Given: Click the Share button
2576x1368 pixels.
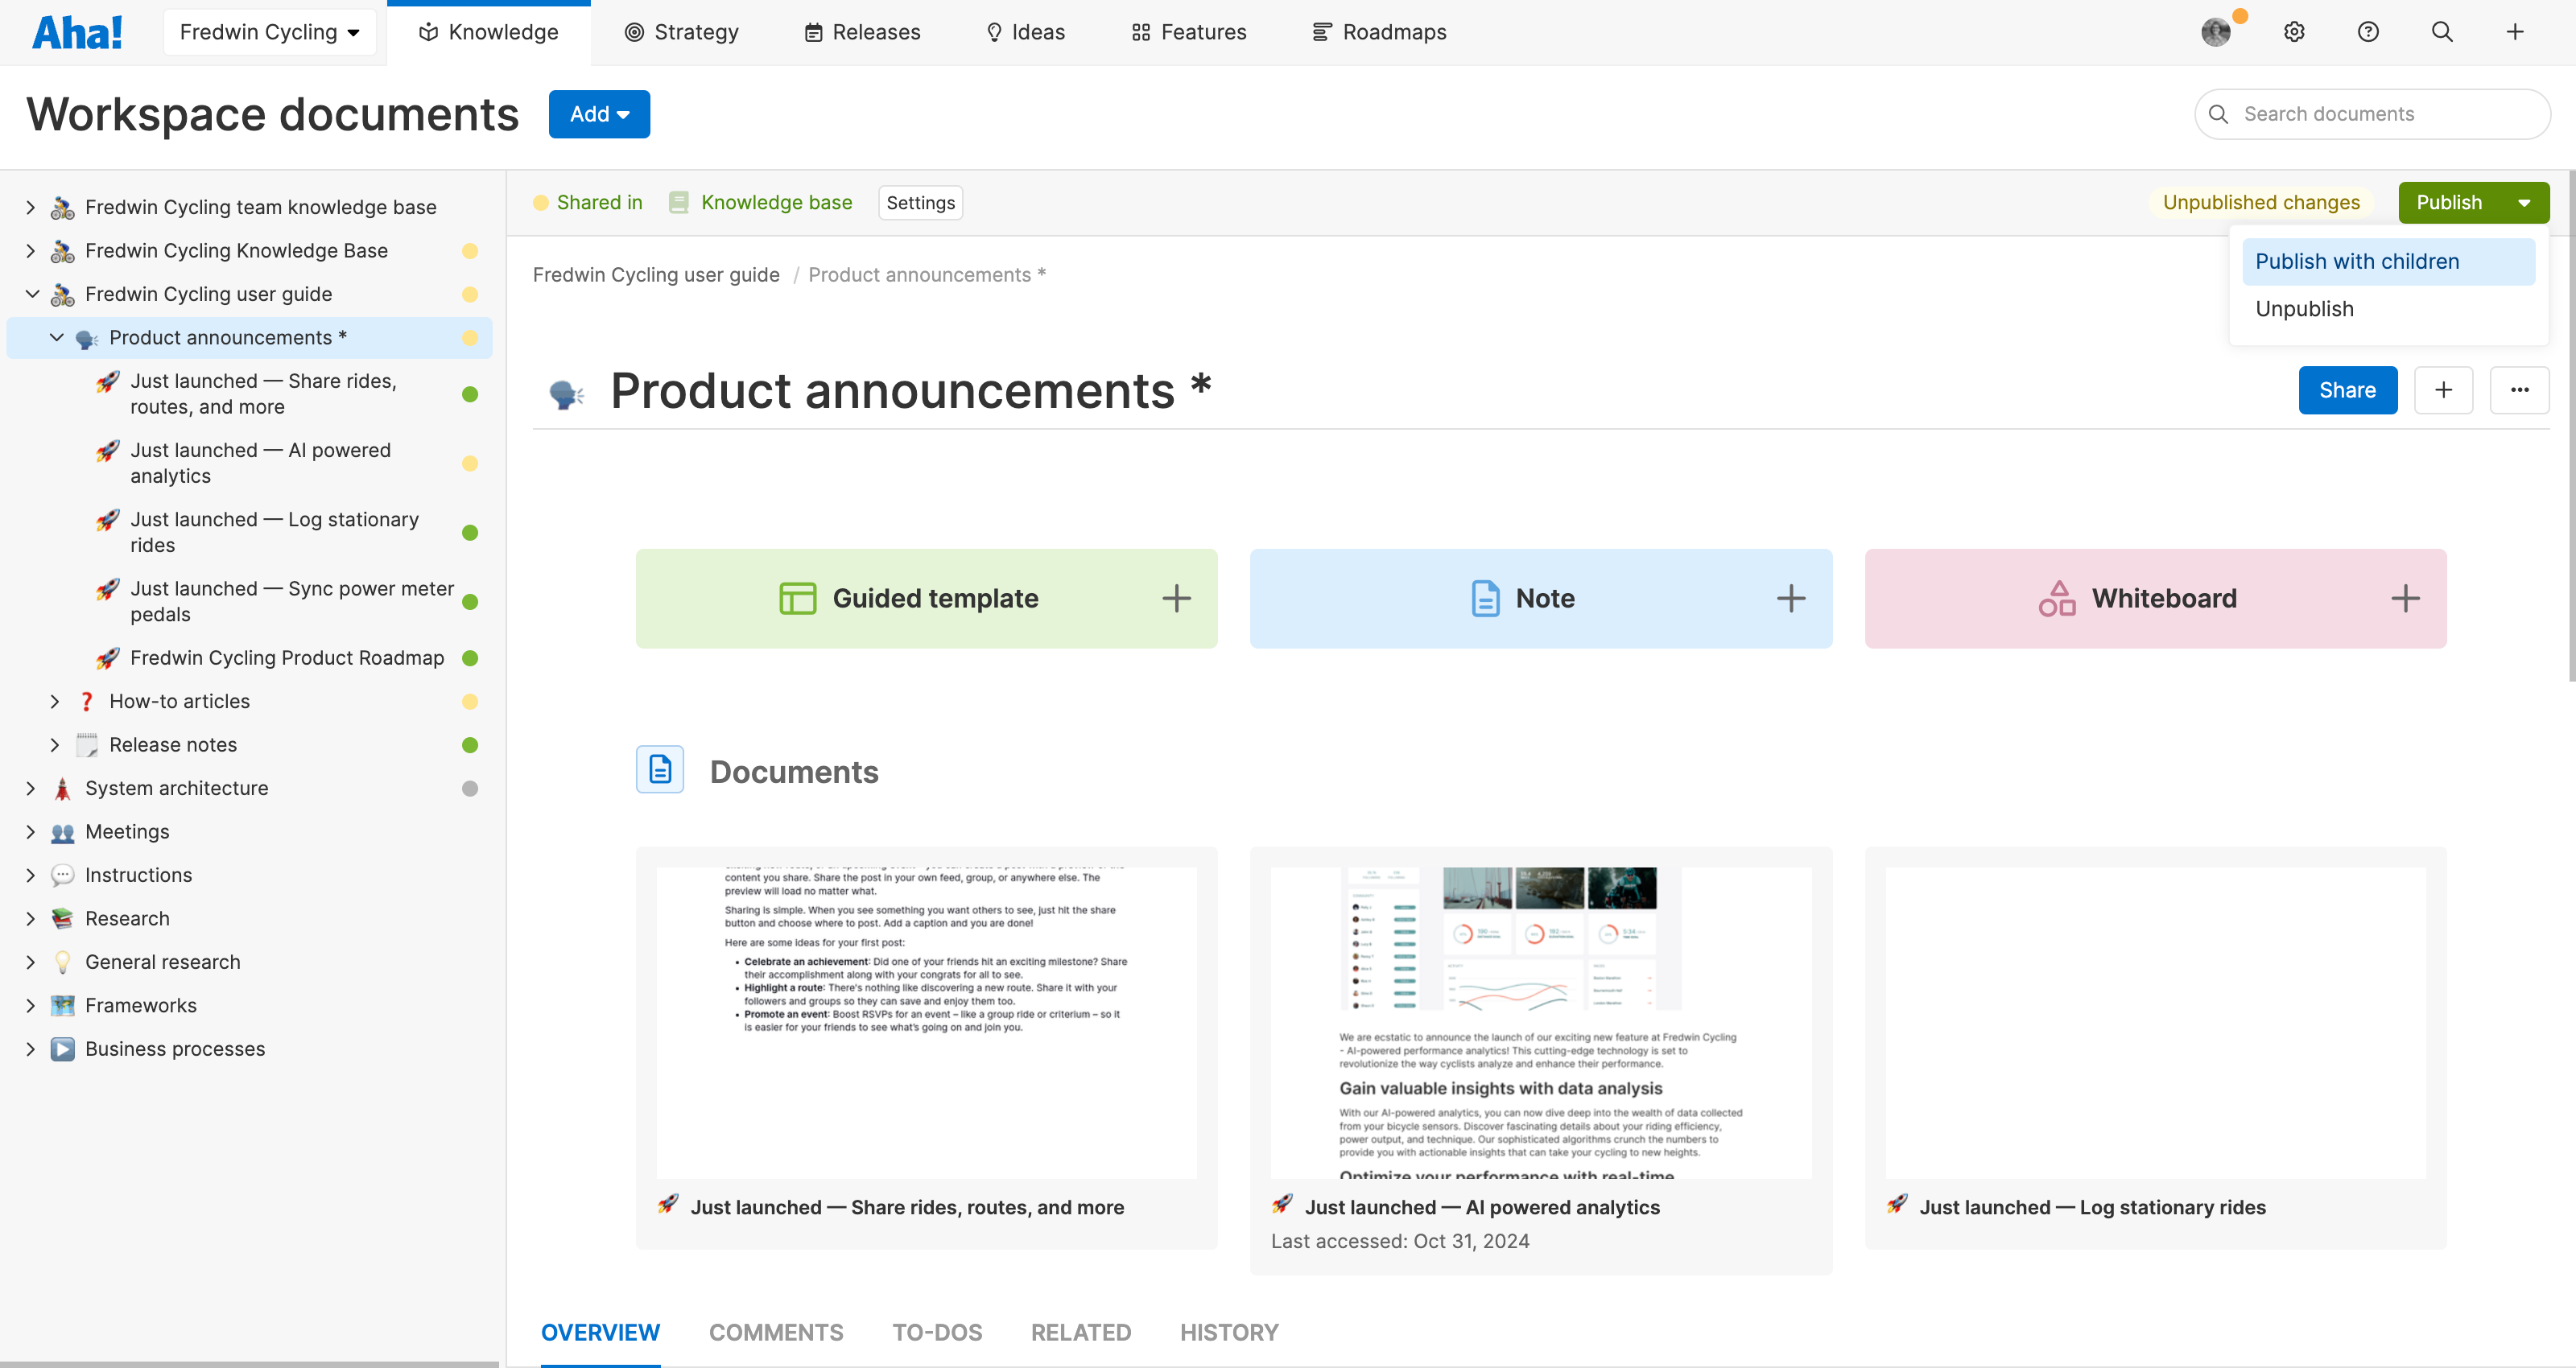Looking at the screenshot, I should click(2347, 390).
